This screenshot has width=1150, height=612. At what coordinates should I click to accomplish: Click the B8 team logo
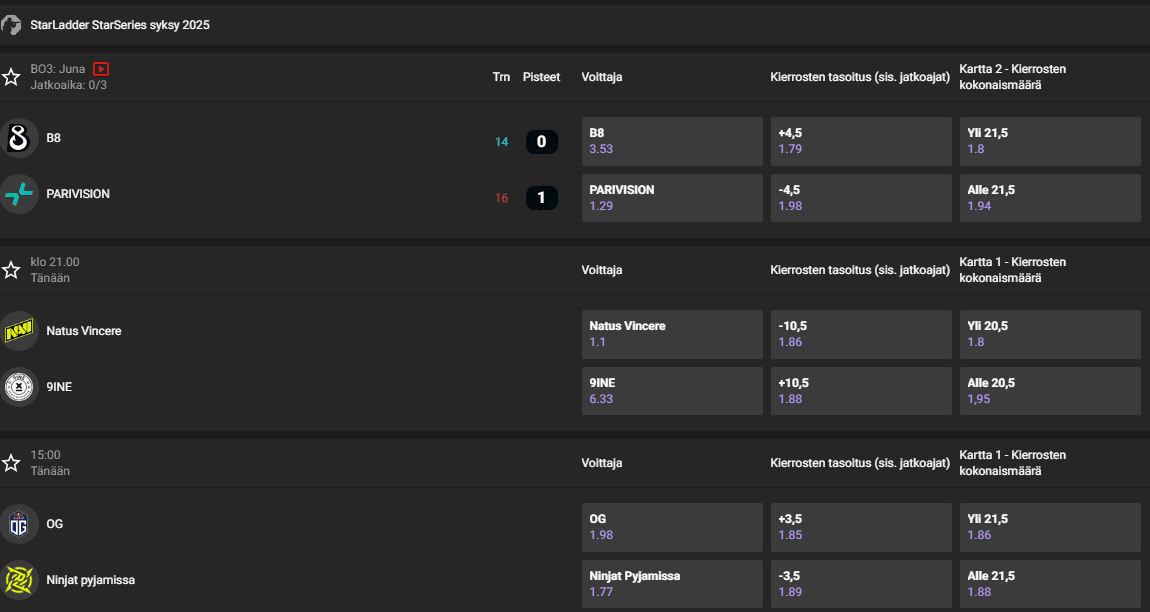(x=19, y=138)
